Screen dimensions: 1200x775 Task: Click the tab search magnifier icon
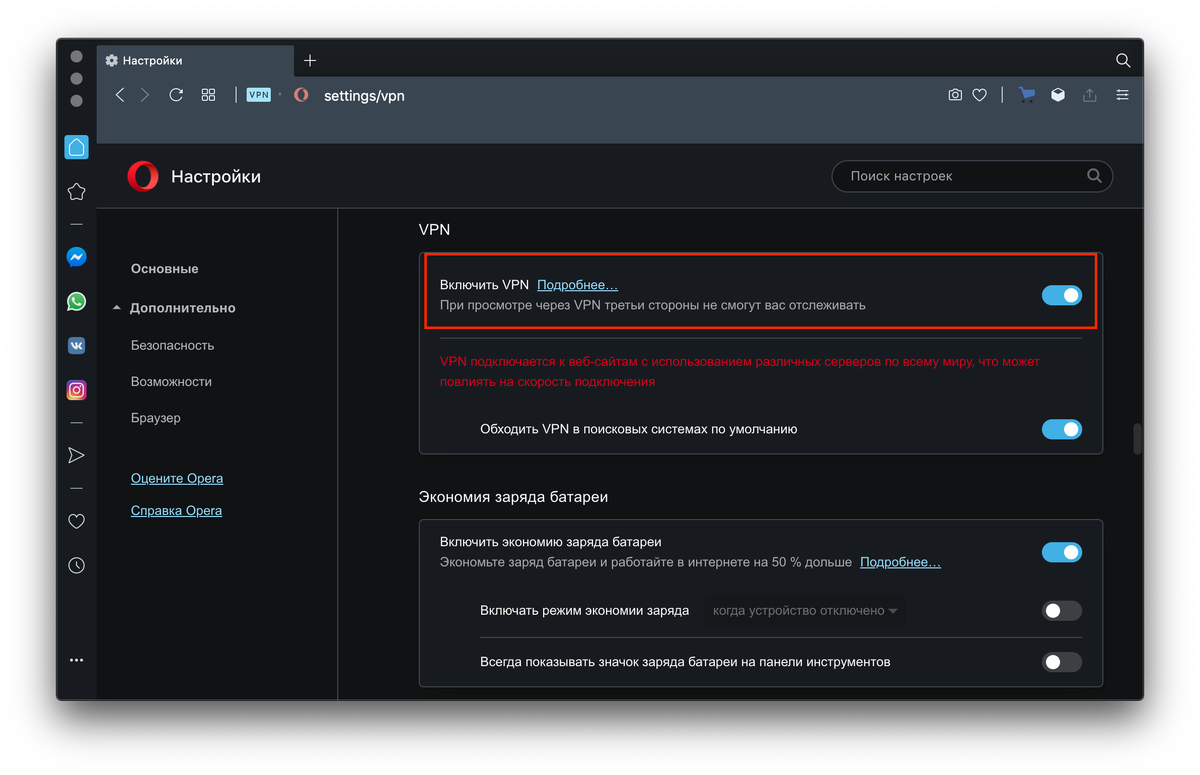click(x=1123, y=61)
